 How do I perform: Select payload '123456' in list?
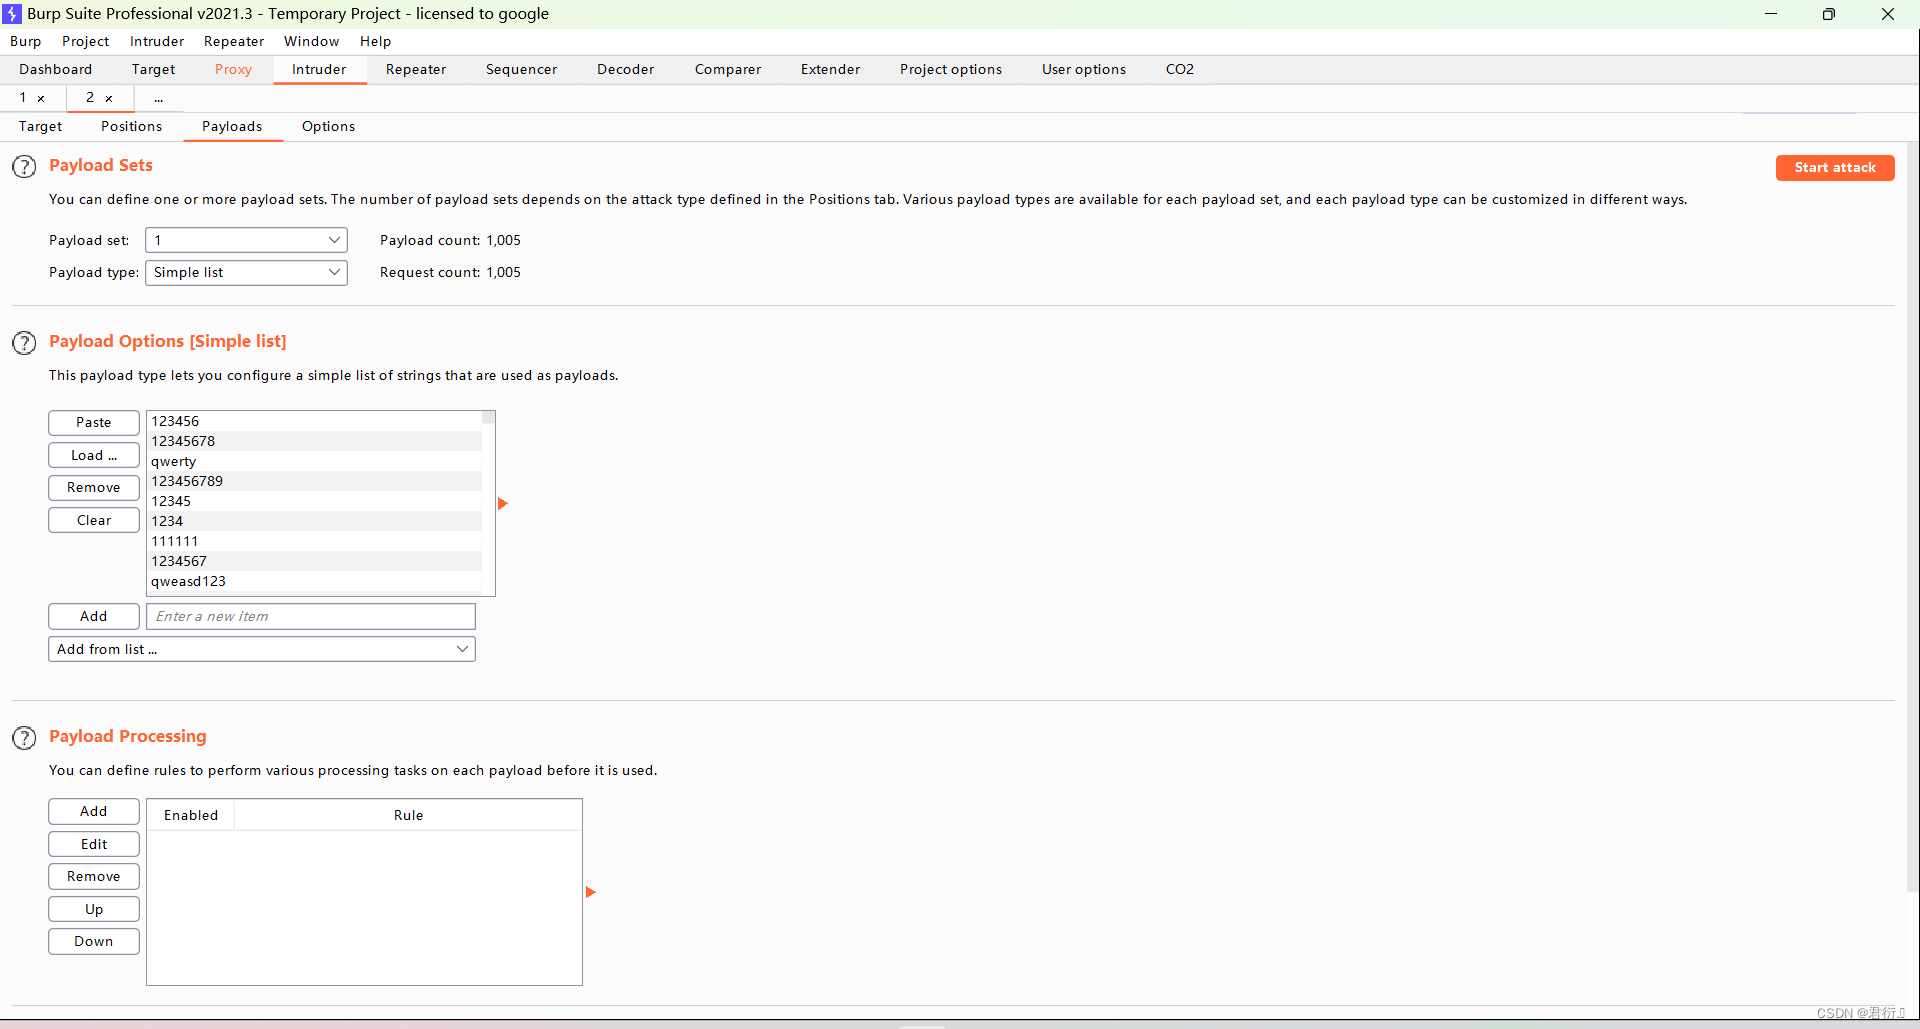(x=314, y=421)
